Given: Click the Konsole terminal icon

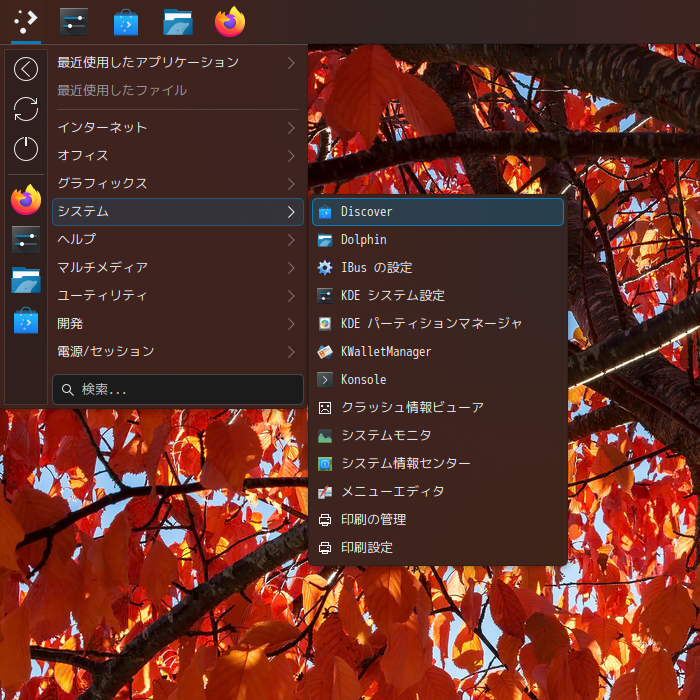Looking at the screenshot, I should [325, 379].
